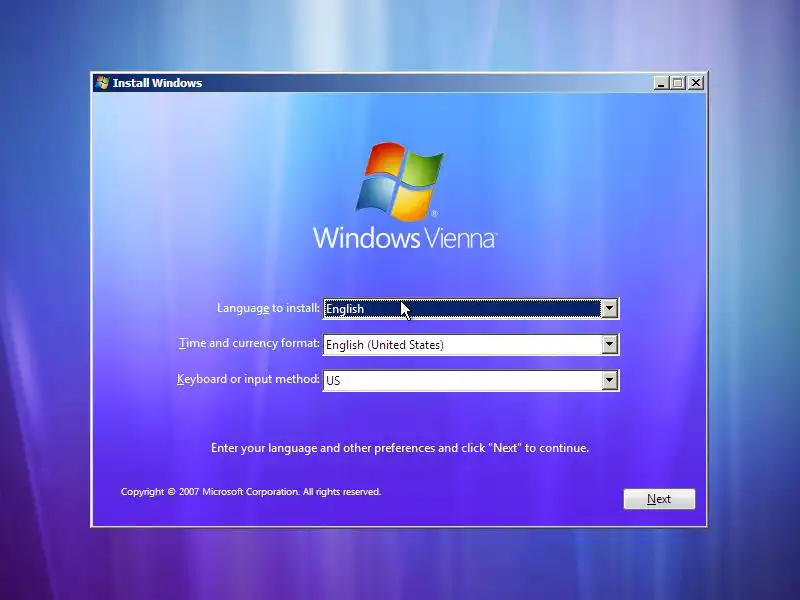Click the 'Enter your language and other preferences' instruction
Screen dimensions: 800x600
coord(400,448)
